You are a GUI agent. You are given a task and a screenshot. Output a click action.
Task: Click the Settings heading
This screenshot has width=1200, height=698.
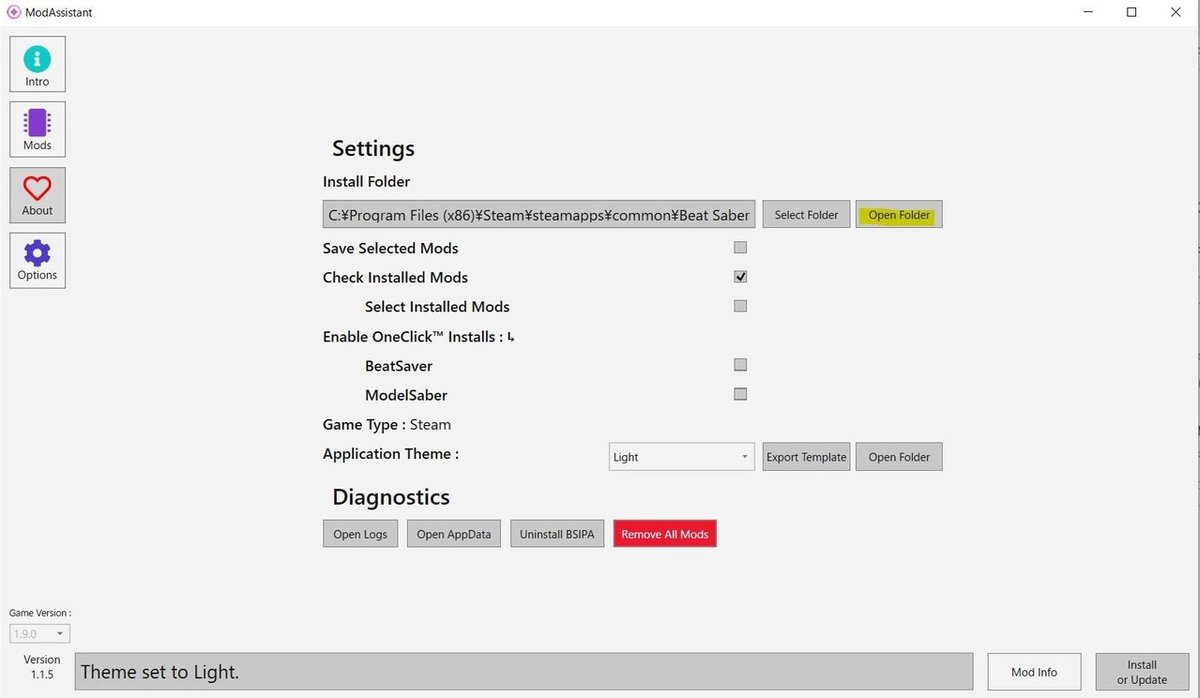click(x=373, y=148)
